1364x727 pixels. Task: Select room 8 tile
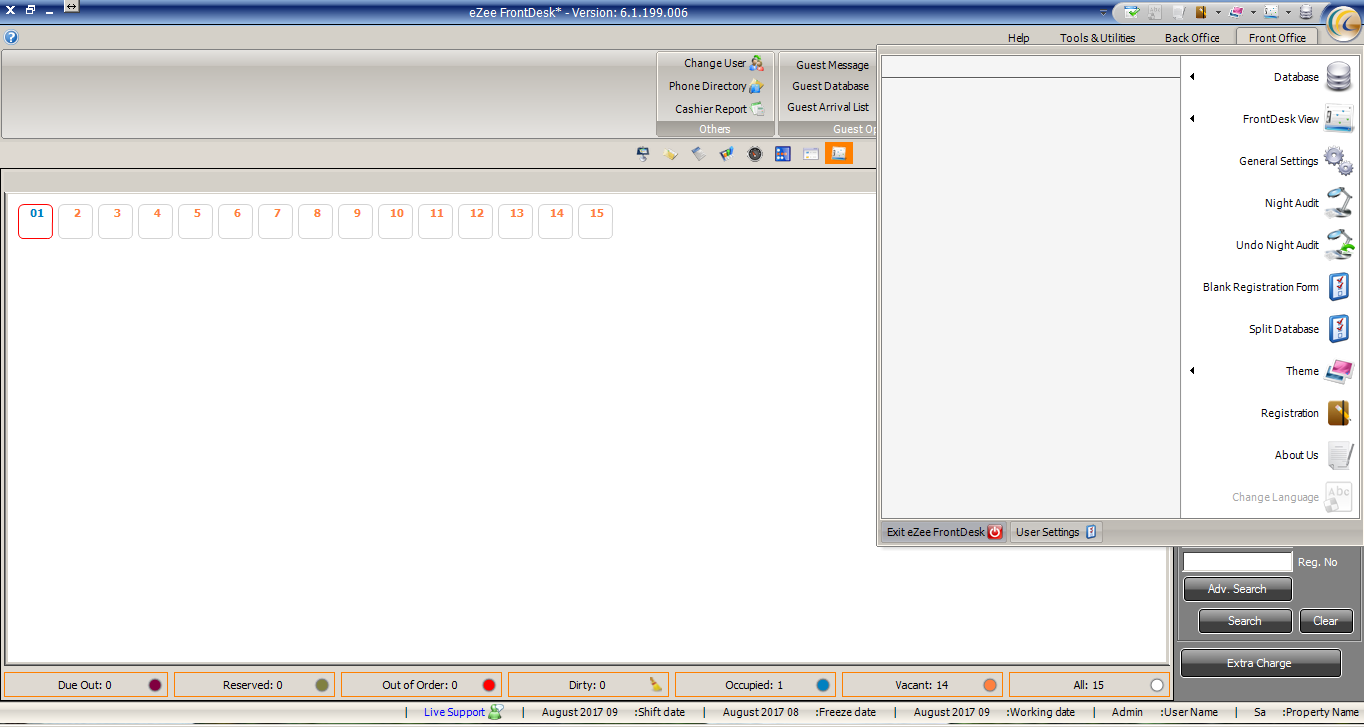point(316,221)
